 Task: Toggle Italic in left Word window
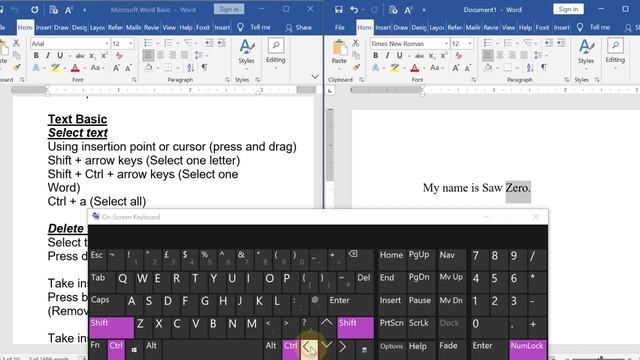tap(48, 56)
